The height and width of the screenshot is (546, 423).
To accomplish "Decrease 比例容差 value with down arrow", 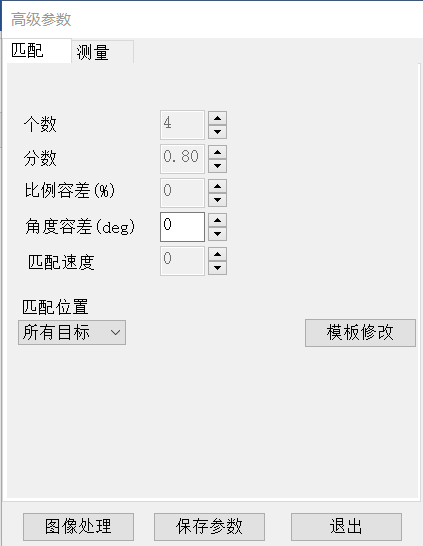I will (218, 200).
